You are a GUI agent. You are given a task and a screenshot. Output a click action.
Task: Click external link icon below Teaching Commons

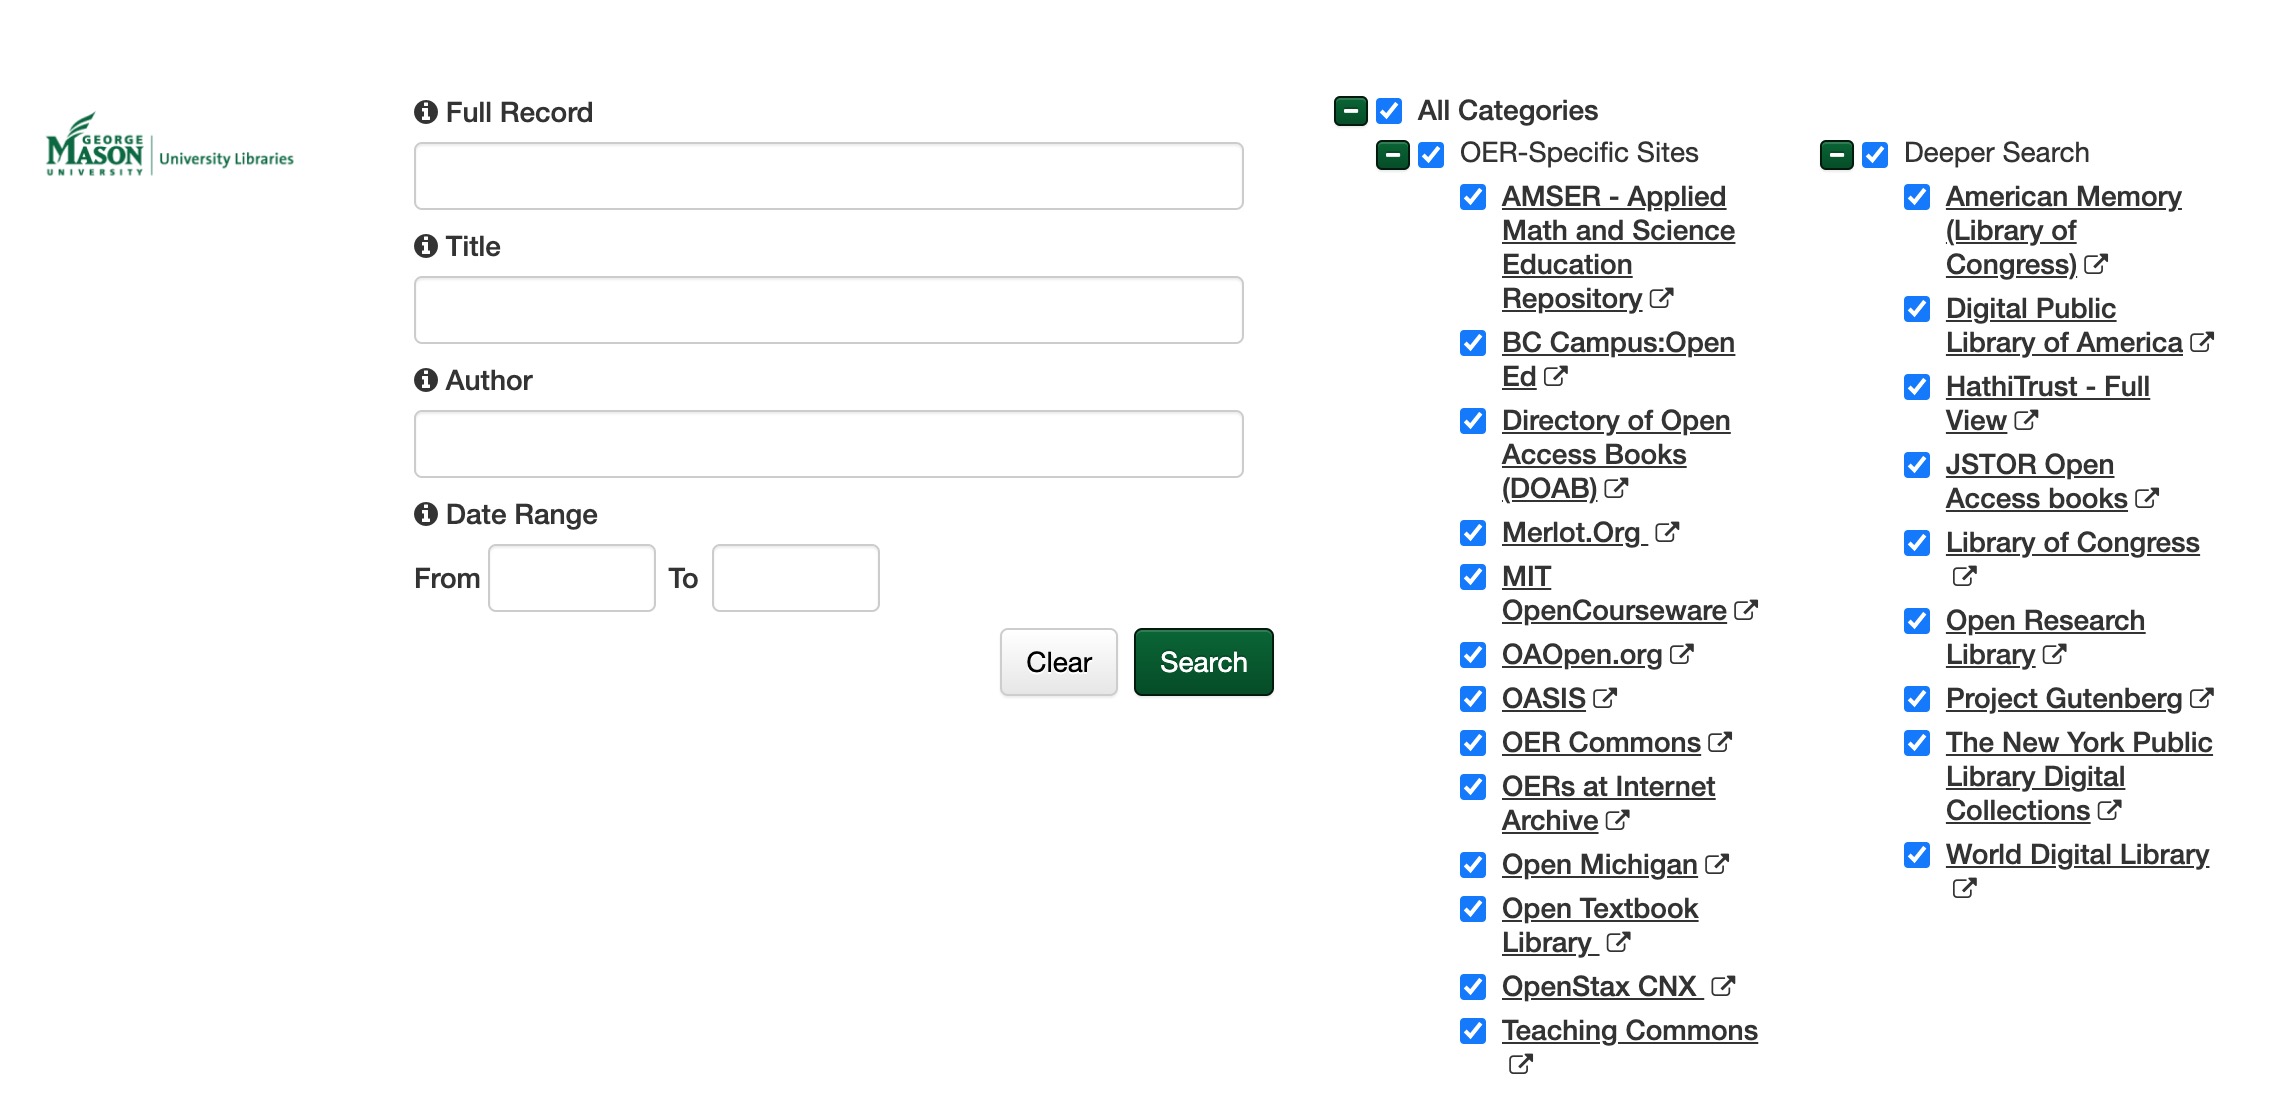click(1520, 1064)
